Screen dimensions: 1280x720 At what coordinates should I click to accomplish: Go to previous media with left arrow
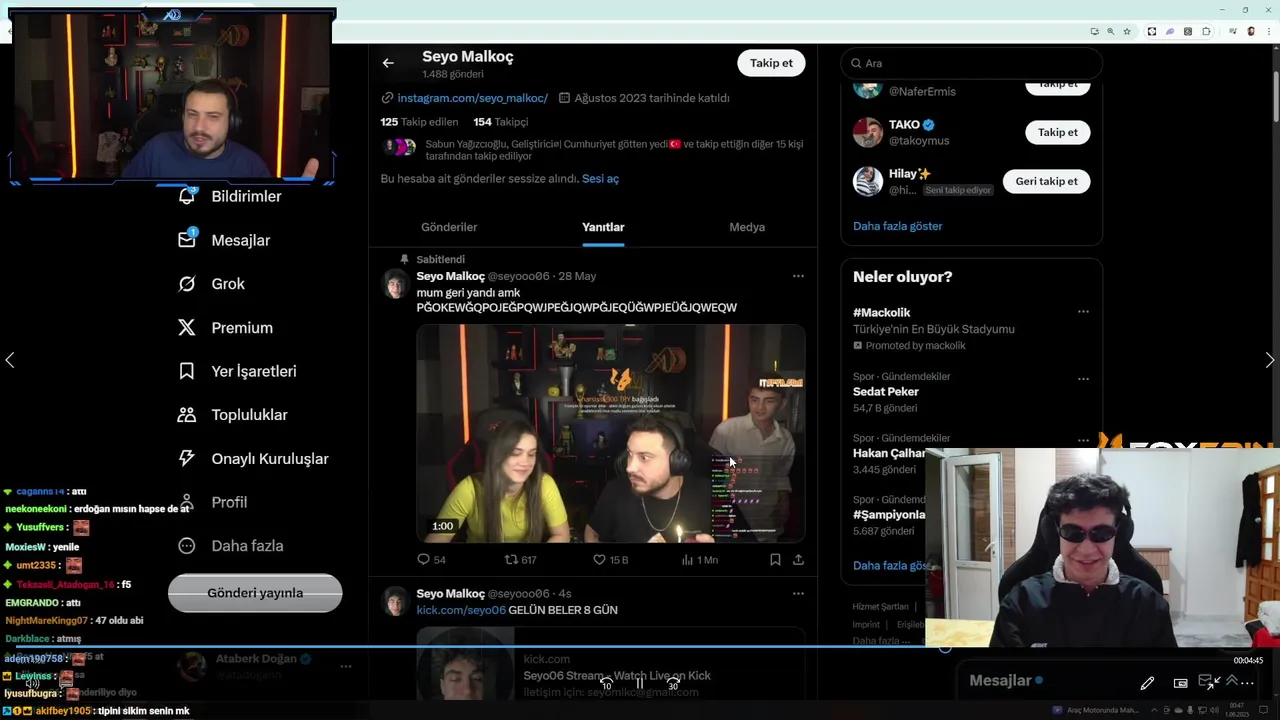(x=10, y=360)
